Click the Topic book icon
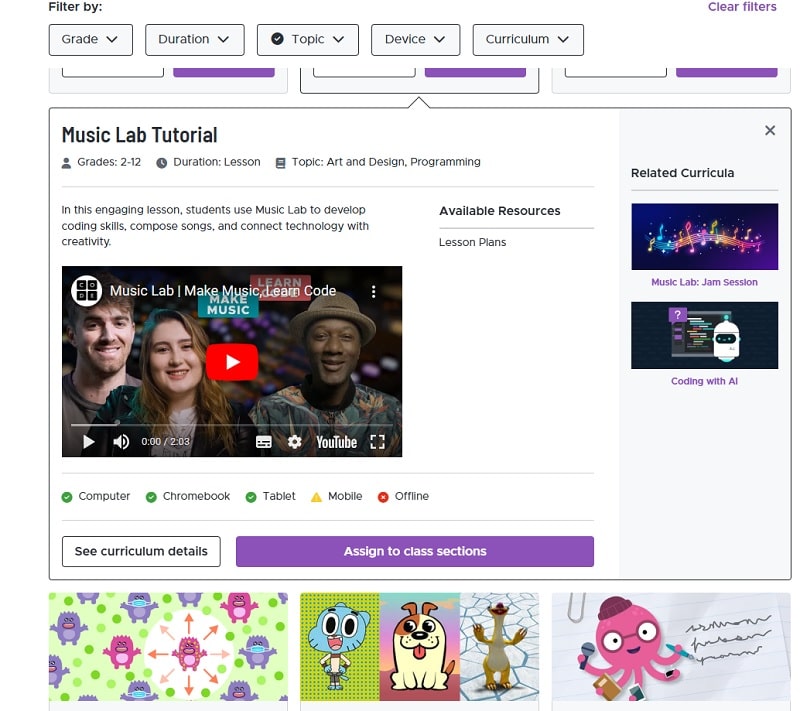The image size is (800, 711). click(280, 163)
